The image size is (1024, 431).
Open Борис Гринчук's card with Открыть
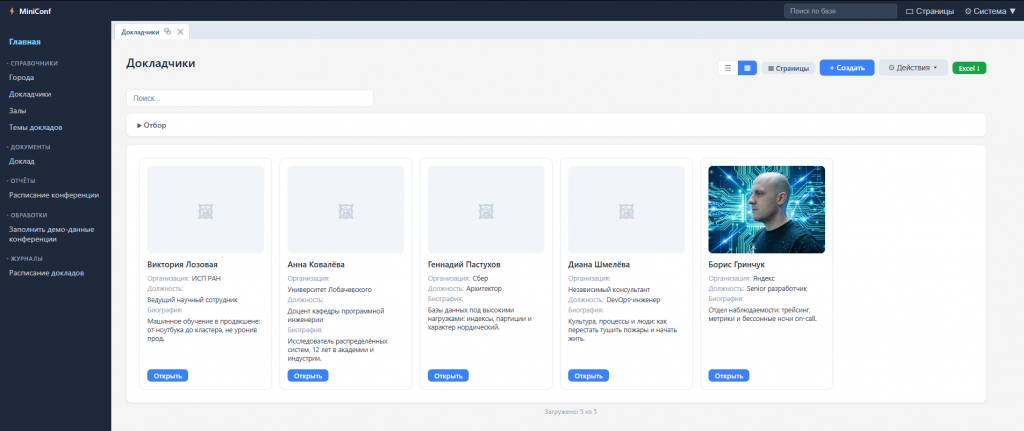tap(728, 375)
